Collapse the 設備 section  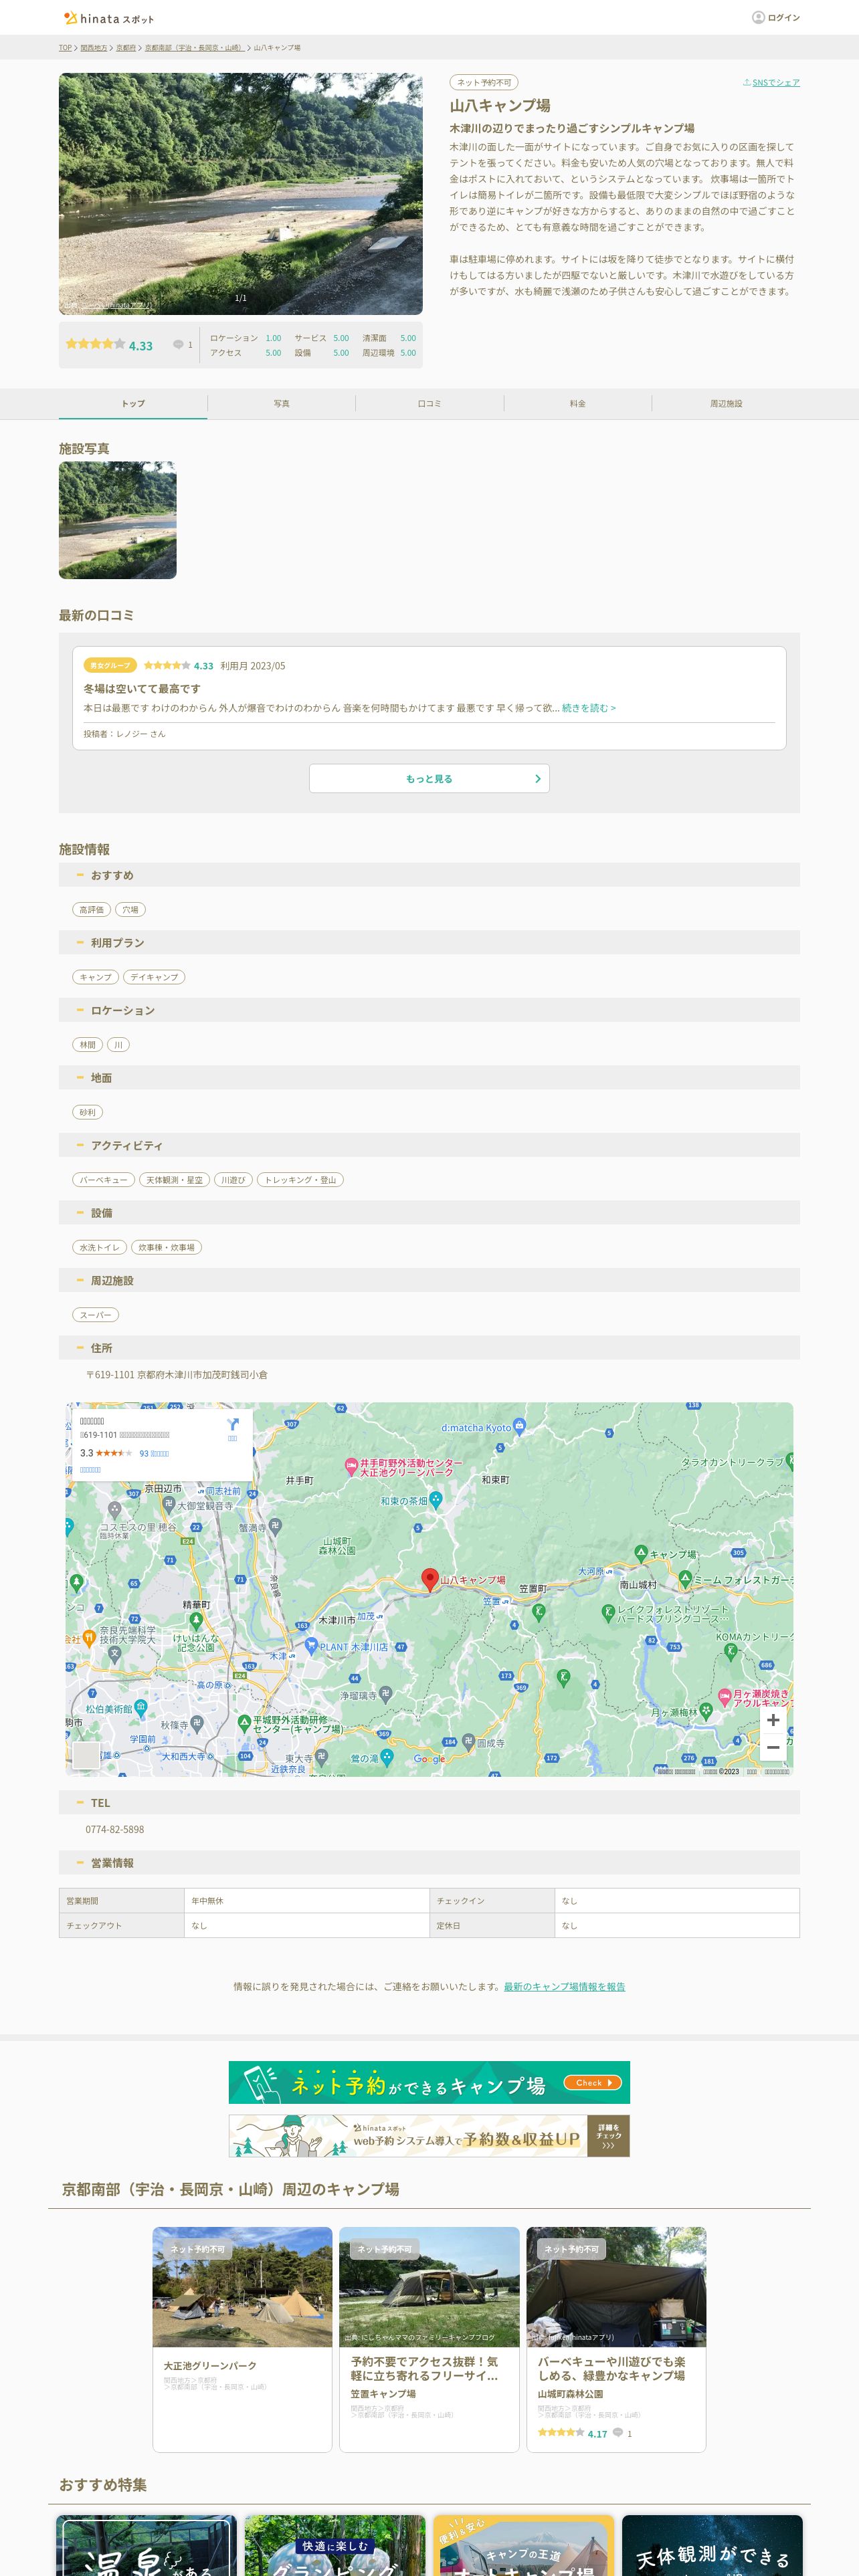[x=429, y=1213]
